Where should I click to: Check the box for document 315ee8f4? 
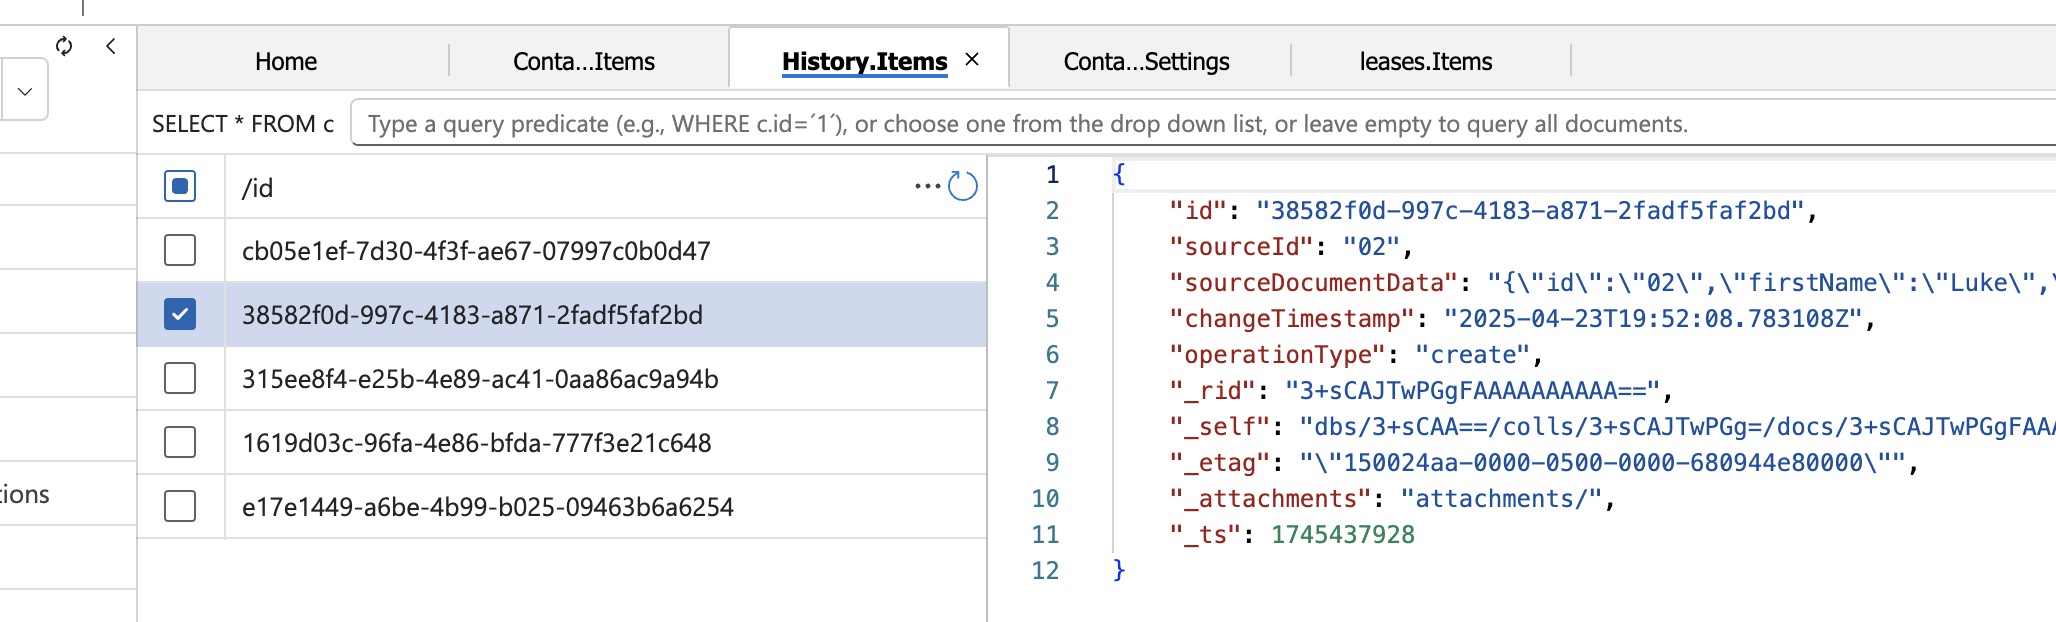(x=180, y=378)
